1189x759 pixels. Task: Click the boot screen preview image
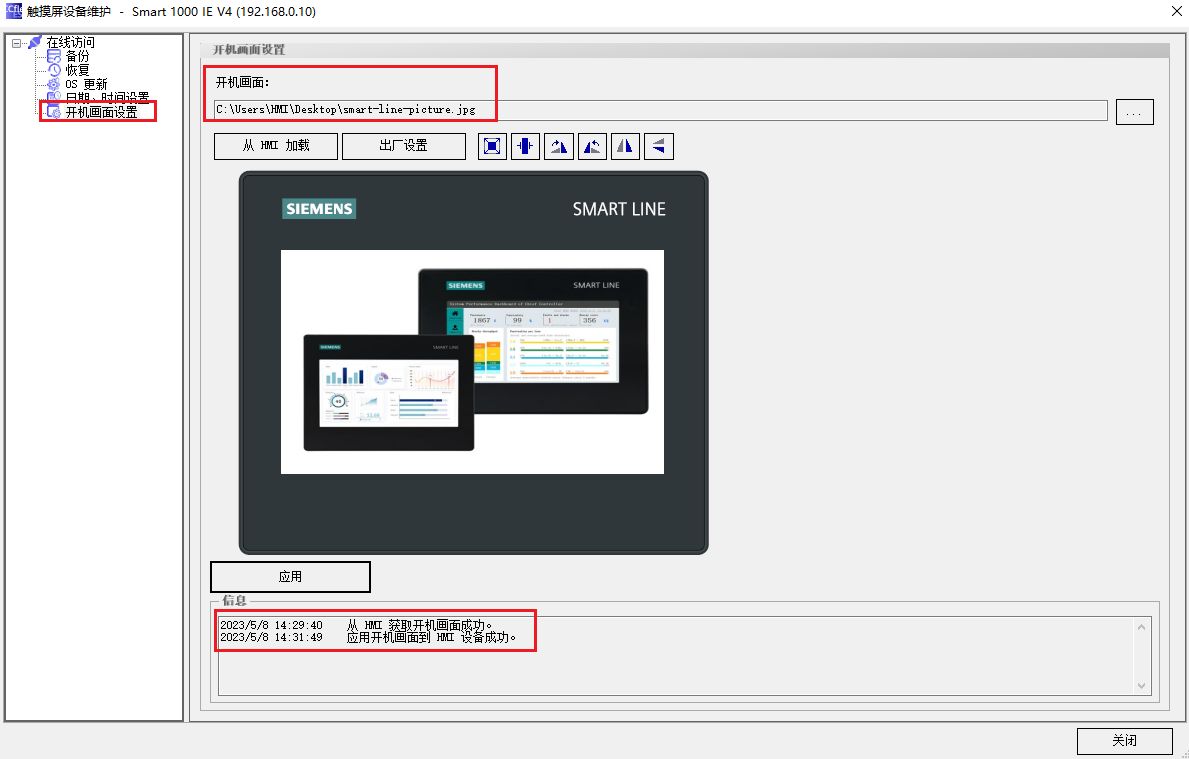[473, 362]
